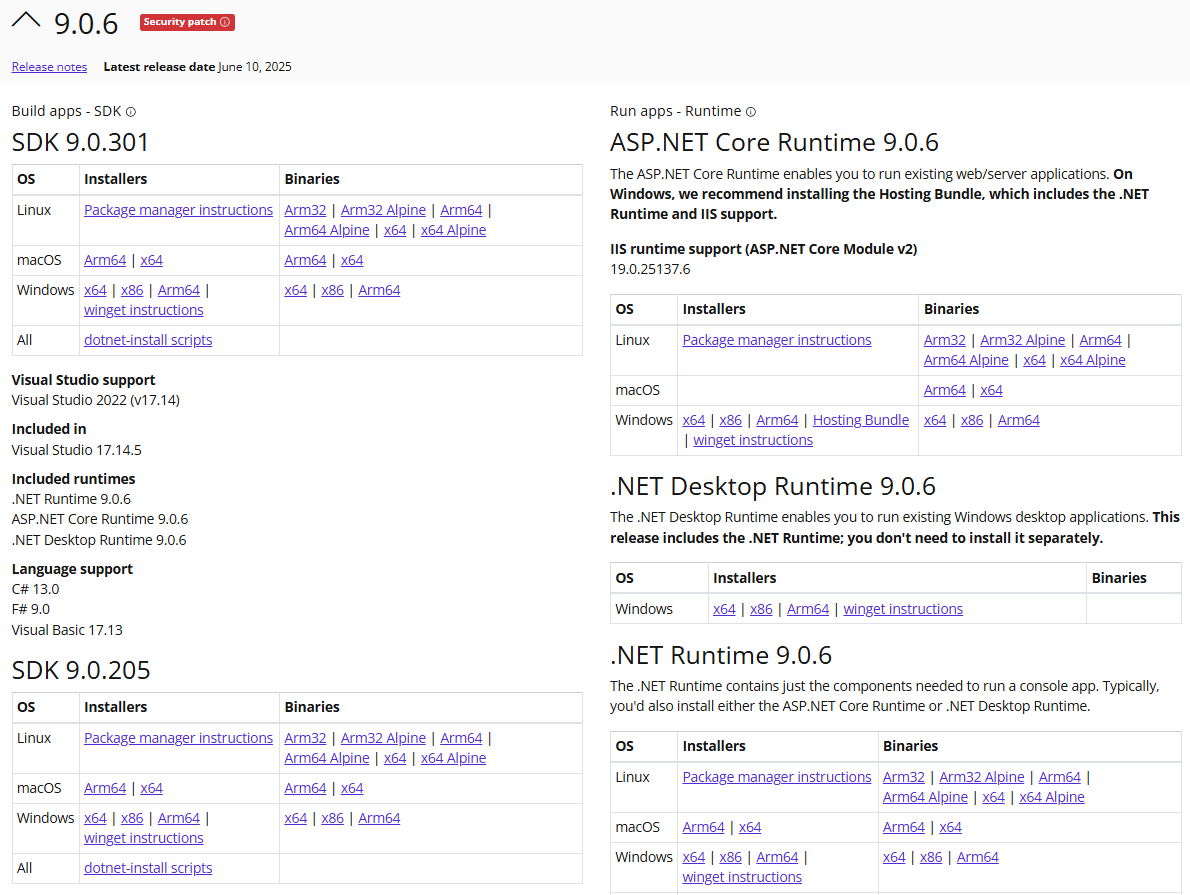Viewport: 1190px width, 895px height.
Task: Open dotnet-install scripts link under SDK 9.0.205
Action: tap(148, 868)
